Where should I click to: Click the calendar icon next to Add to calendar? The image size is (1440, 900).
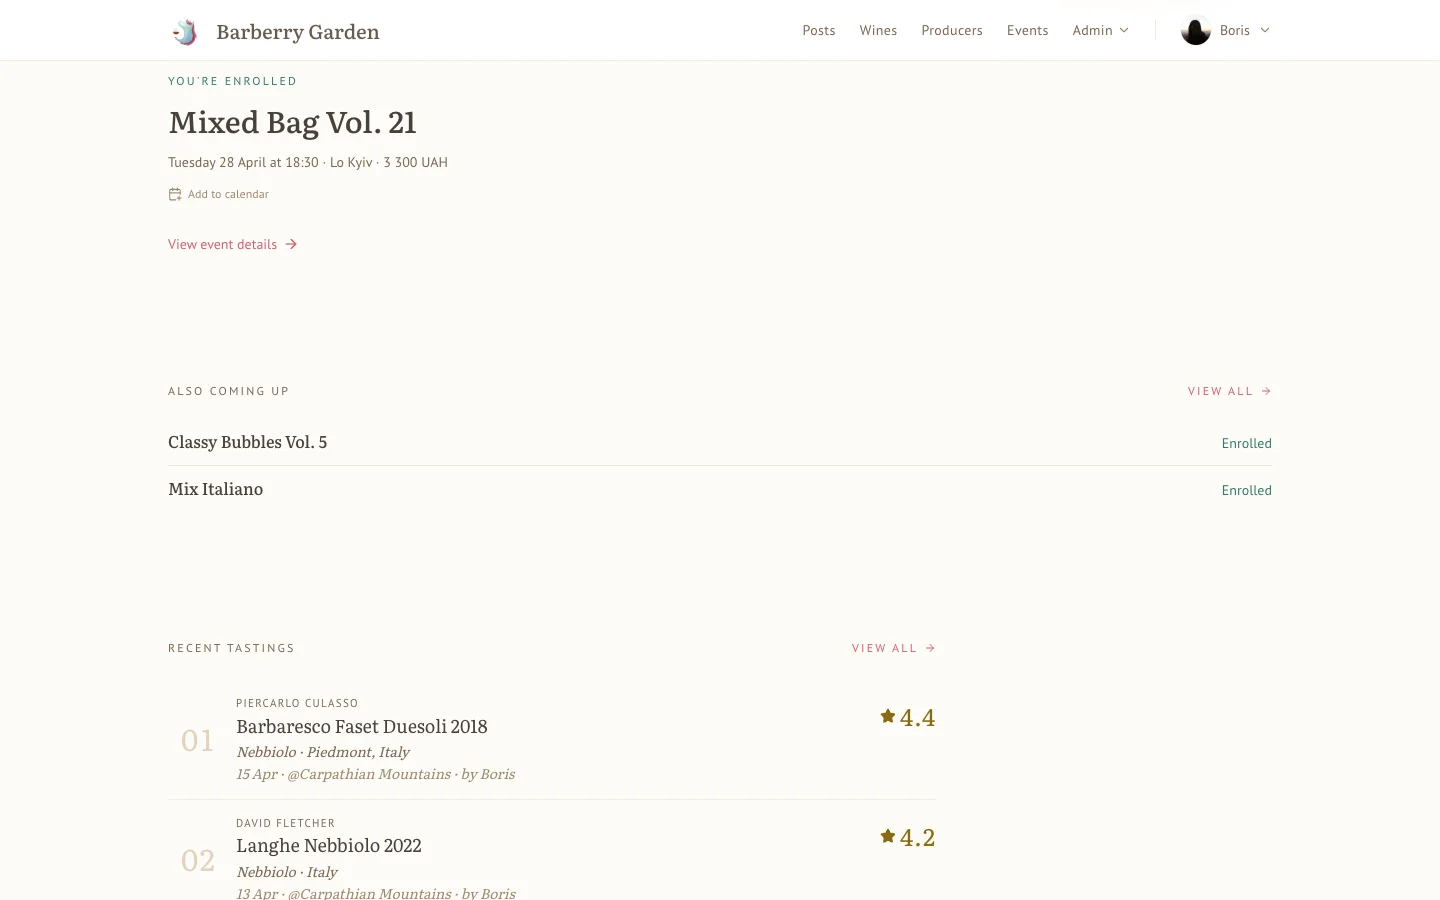(x=175, y=194)
